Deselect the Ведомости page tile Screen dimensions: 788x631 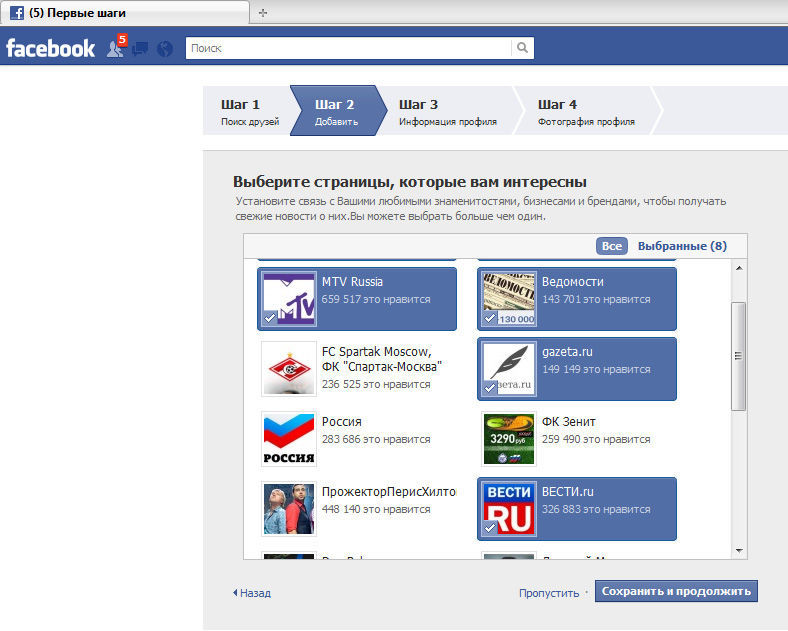tap(577, 298)
